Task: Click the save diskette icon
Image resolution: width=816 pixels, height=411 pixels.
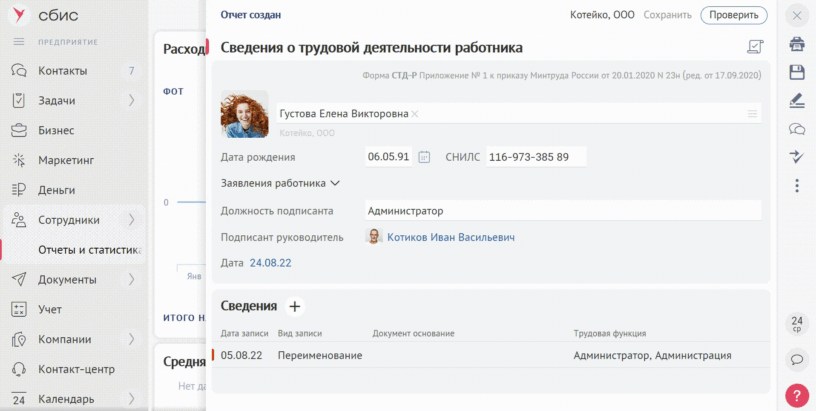Action: tap(797, 72)
